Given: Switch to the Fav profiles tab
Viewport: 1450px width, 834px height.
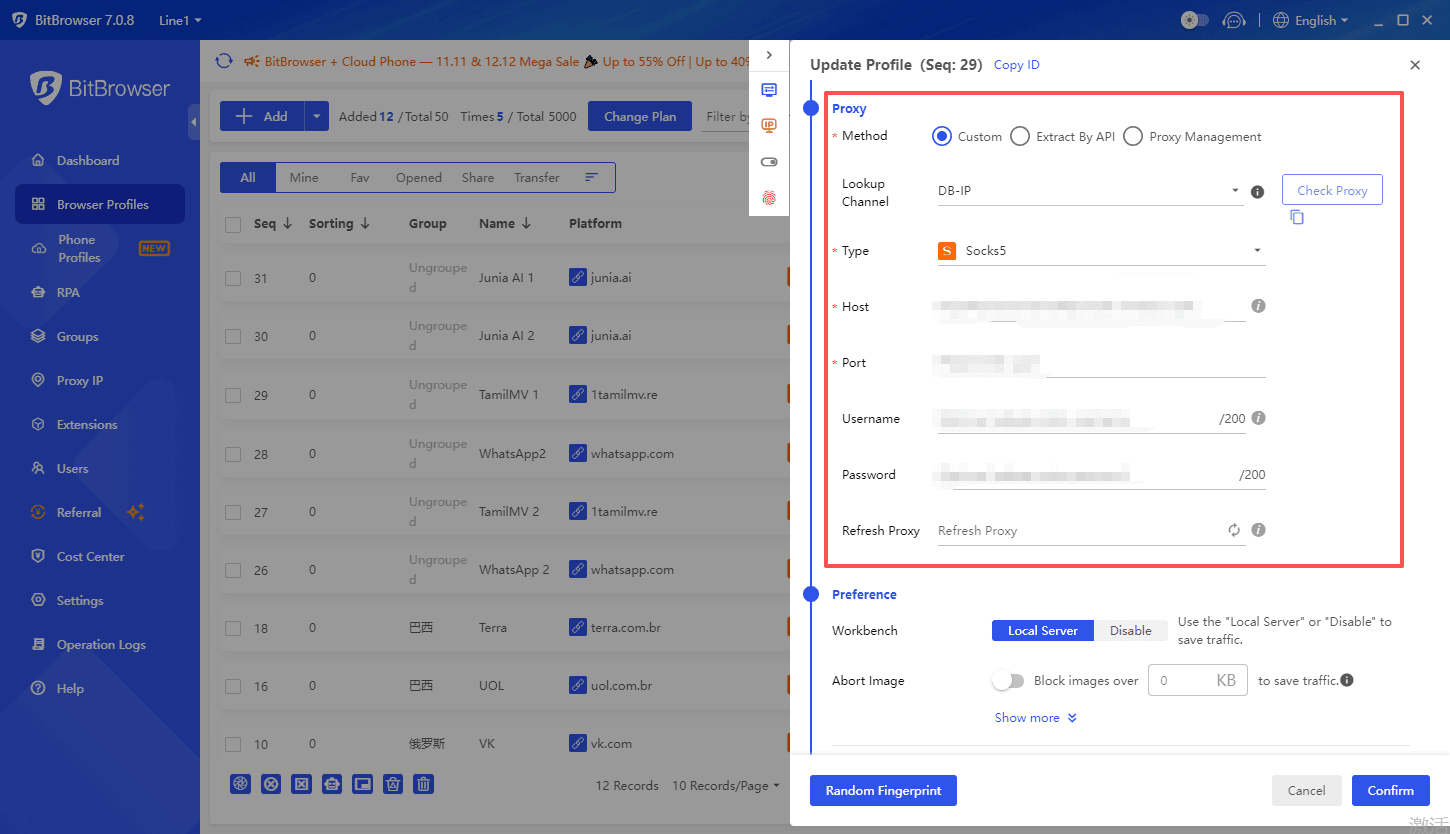Looking at the screenshot, I should pos(359,177).
